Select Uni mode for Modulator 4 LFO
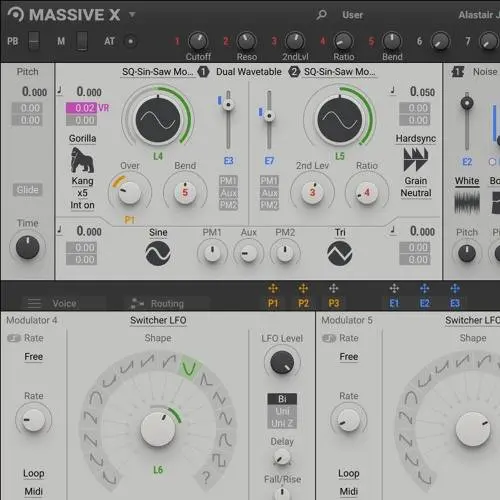The image size is (500, 500). [282, 411]
